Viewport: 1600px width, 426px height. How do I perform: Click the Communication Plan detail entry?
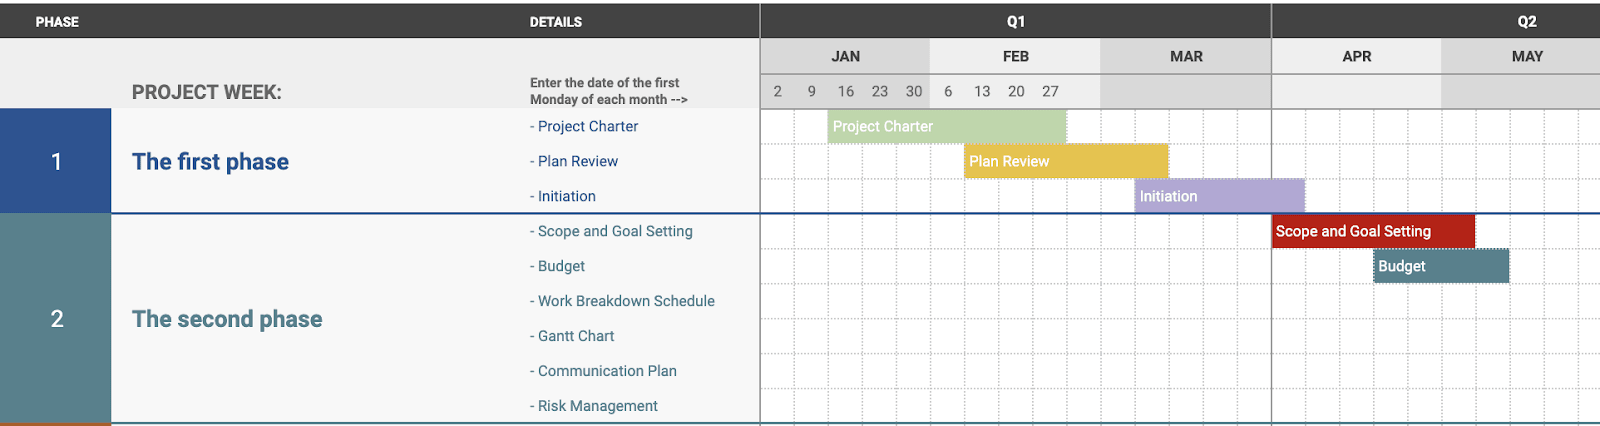pyautogui.click(x=603, y=371)
